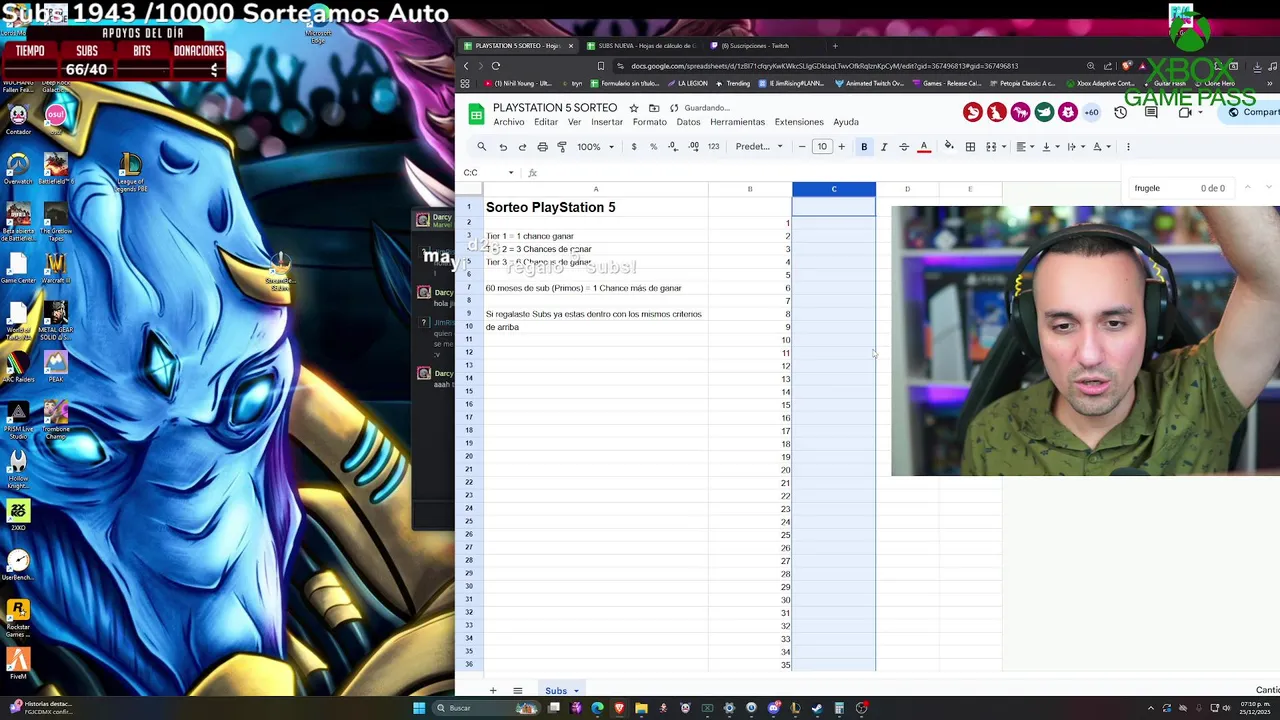The height and width of the screenshot is (720, 1280).
Task: Open text rotation dropdown
Action: click(1100, 147)
